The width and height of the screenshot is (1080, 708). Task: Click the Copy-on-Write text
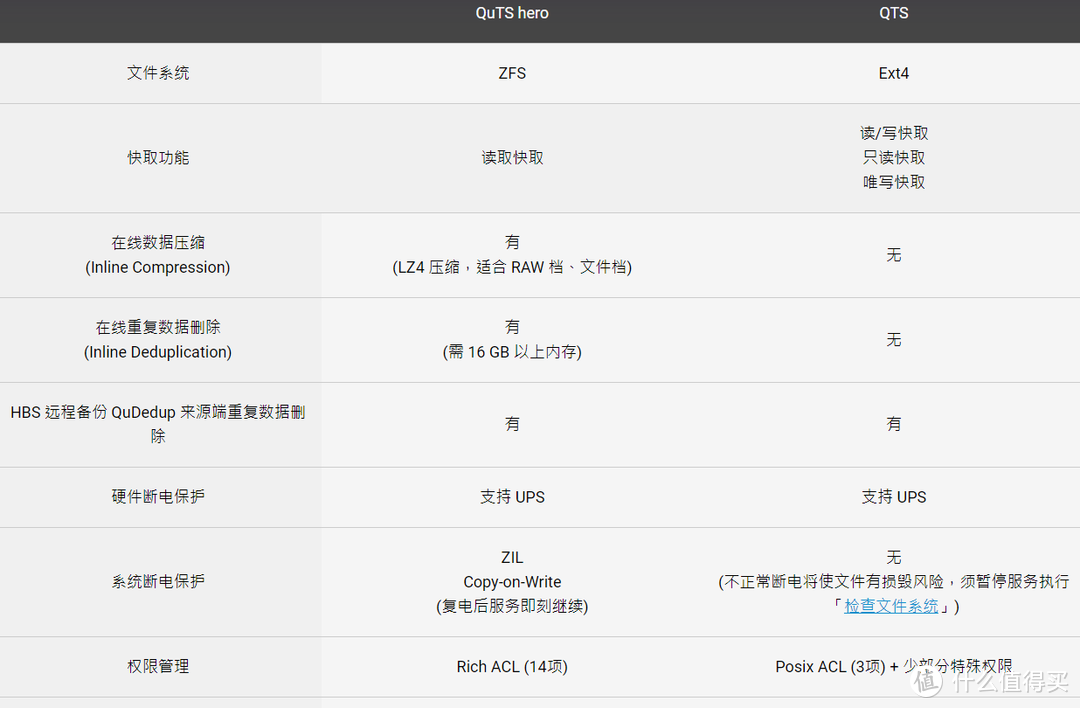(512, 582)
